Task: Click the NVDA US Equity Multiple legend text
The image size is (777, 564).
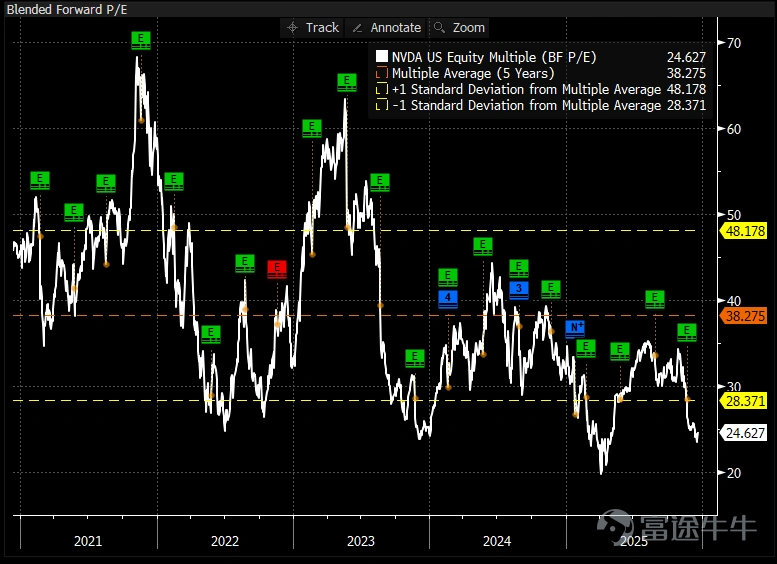Action: (494, 57)
